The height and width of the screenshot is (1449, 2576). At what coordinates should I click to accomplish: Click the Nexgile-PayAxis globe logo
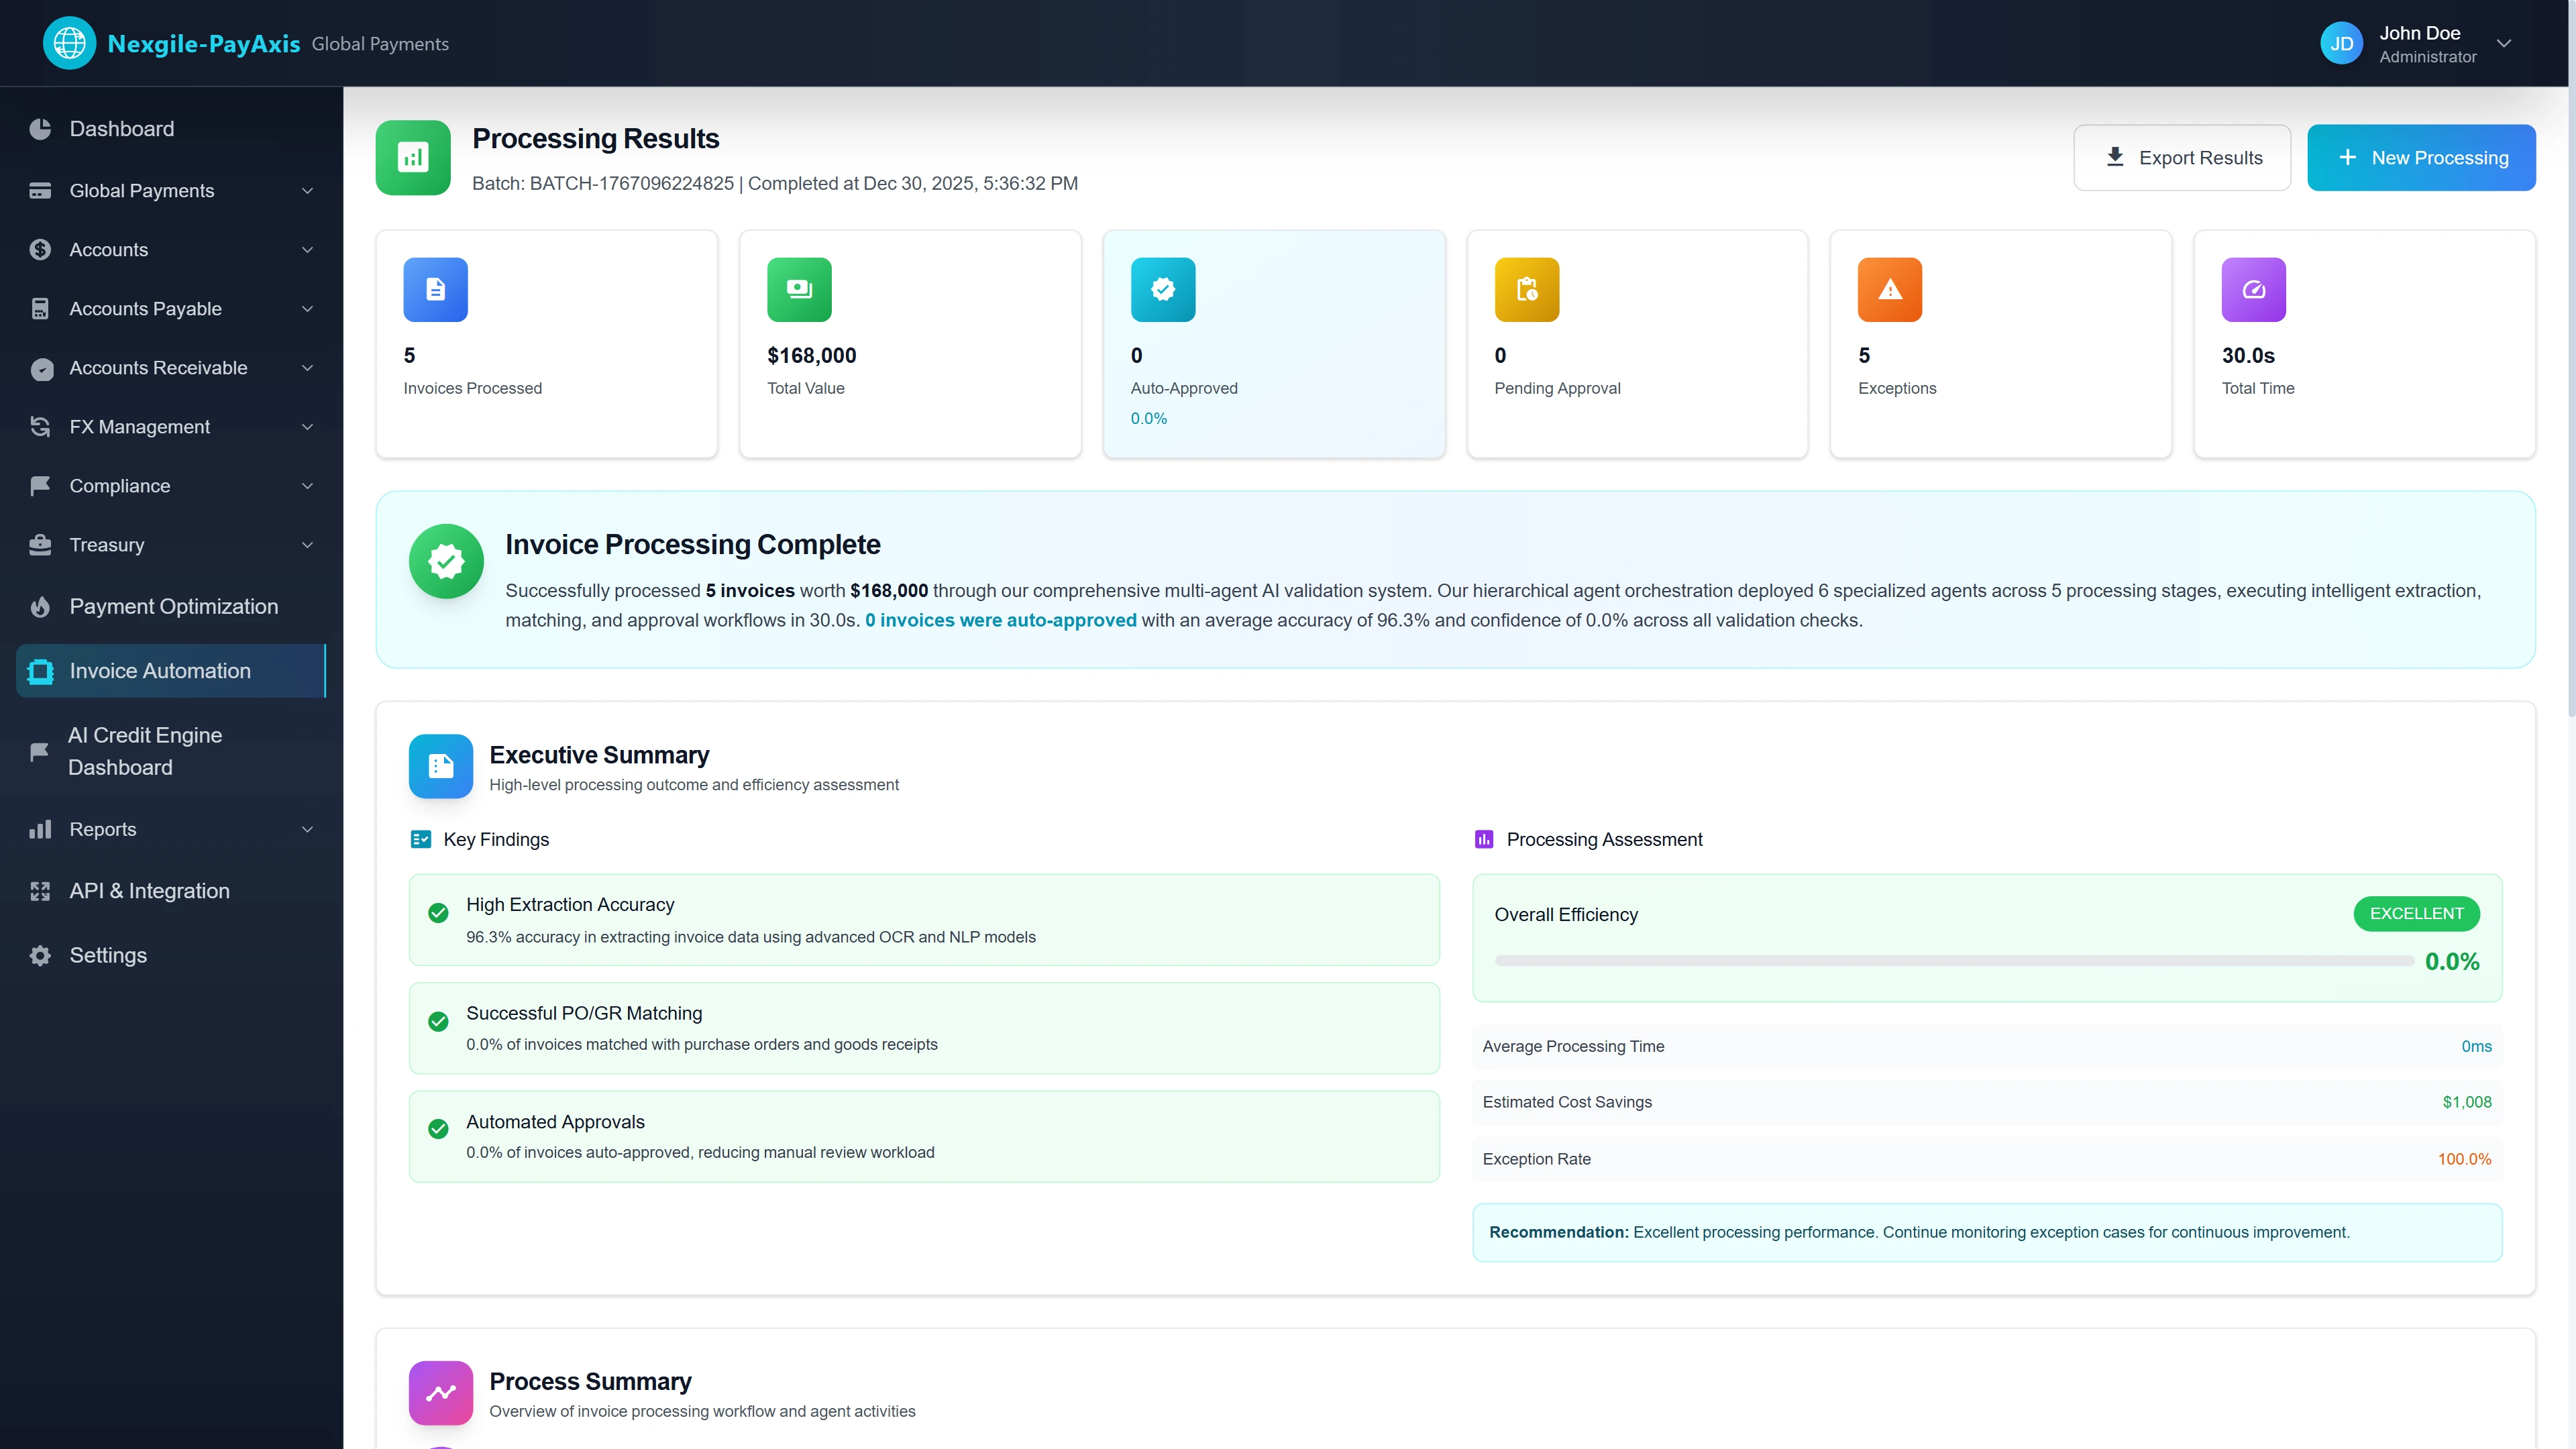point(69,42)
